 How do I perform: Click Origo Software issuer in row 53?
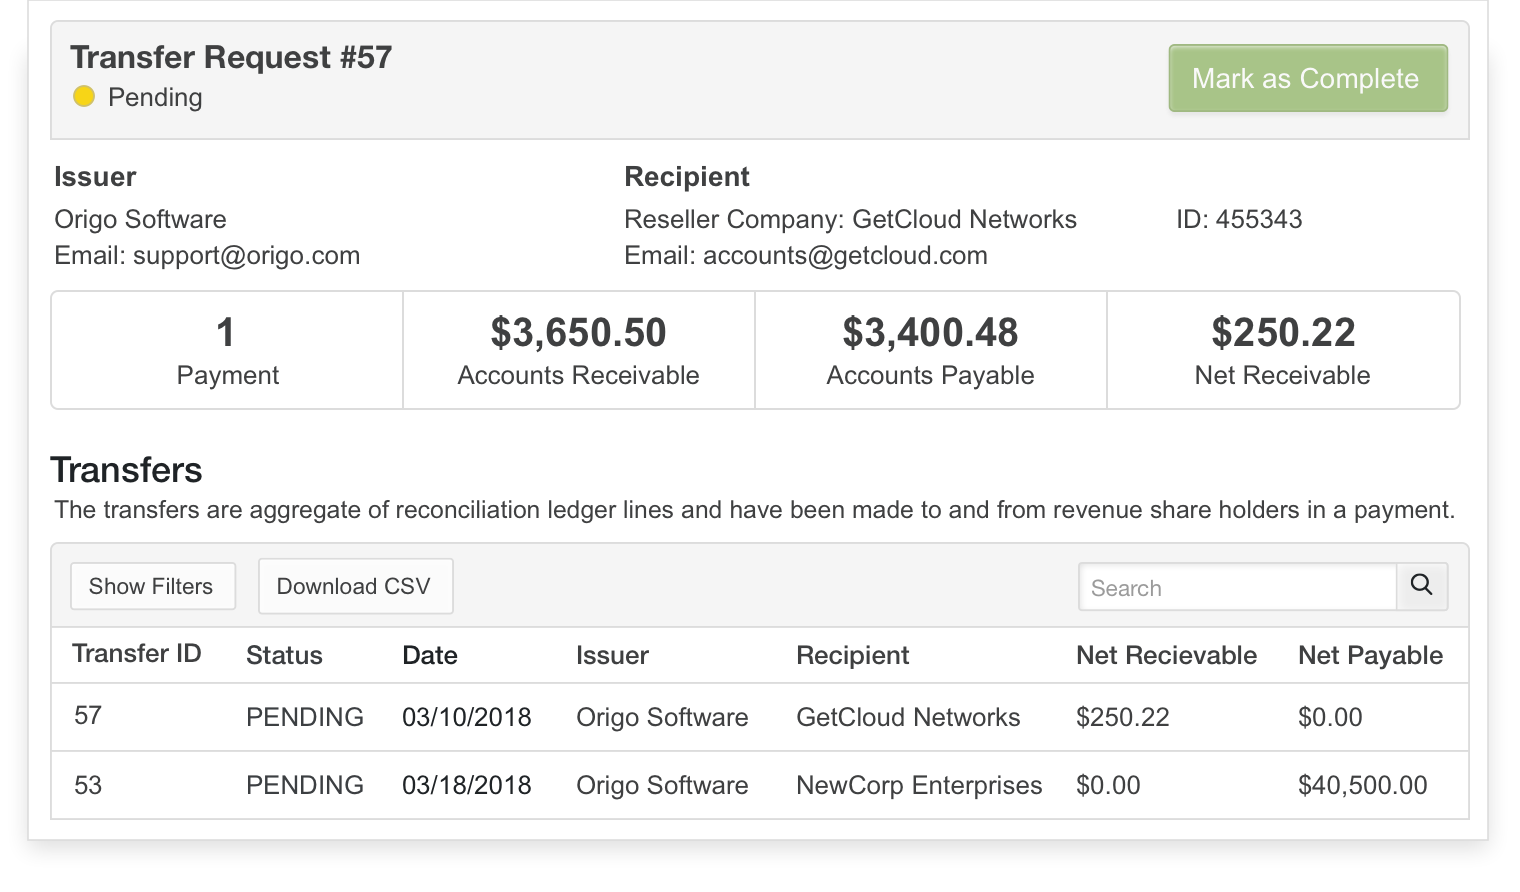[662, 785]
